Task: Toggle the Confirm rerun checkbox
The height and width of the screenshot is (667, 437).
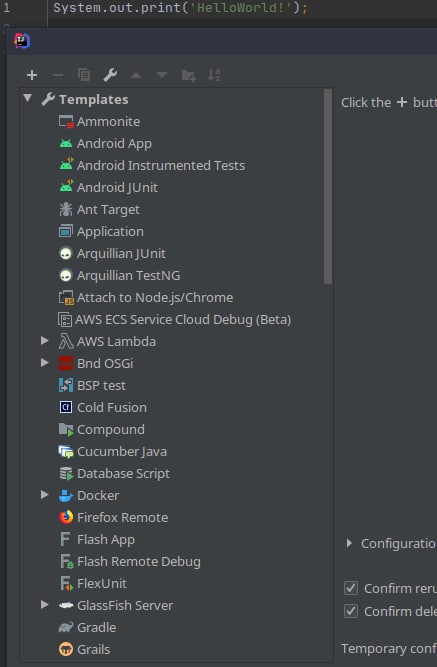Action: tap(351, 588)
